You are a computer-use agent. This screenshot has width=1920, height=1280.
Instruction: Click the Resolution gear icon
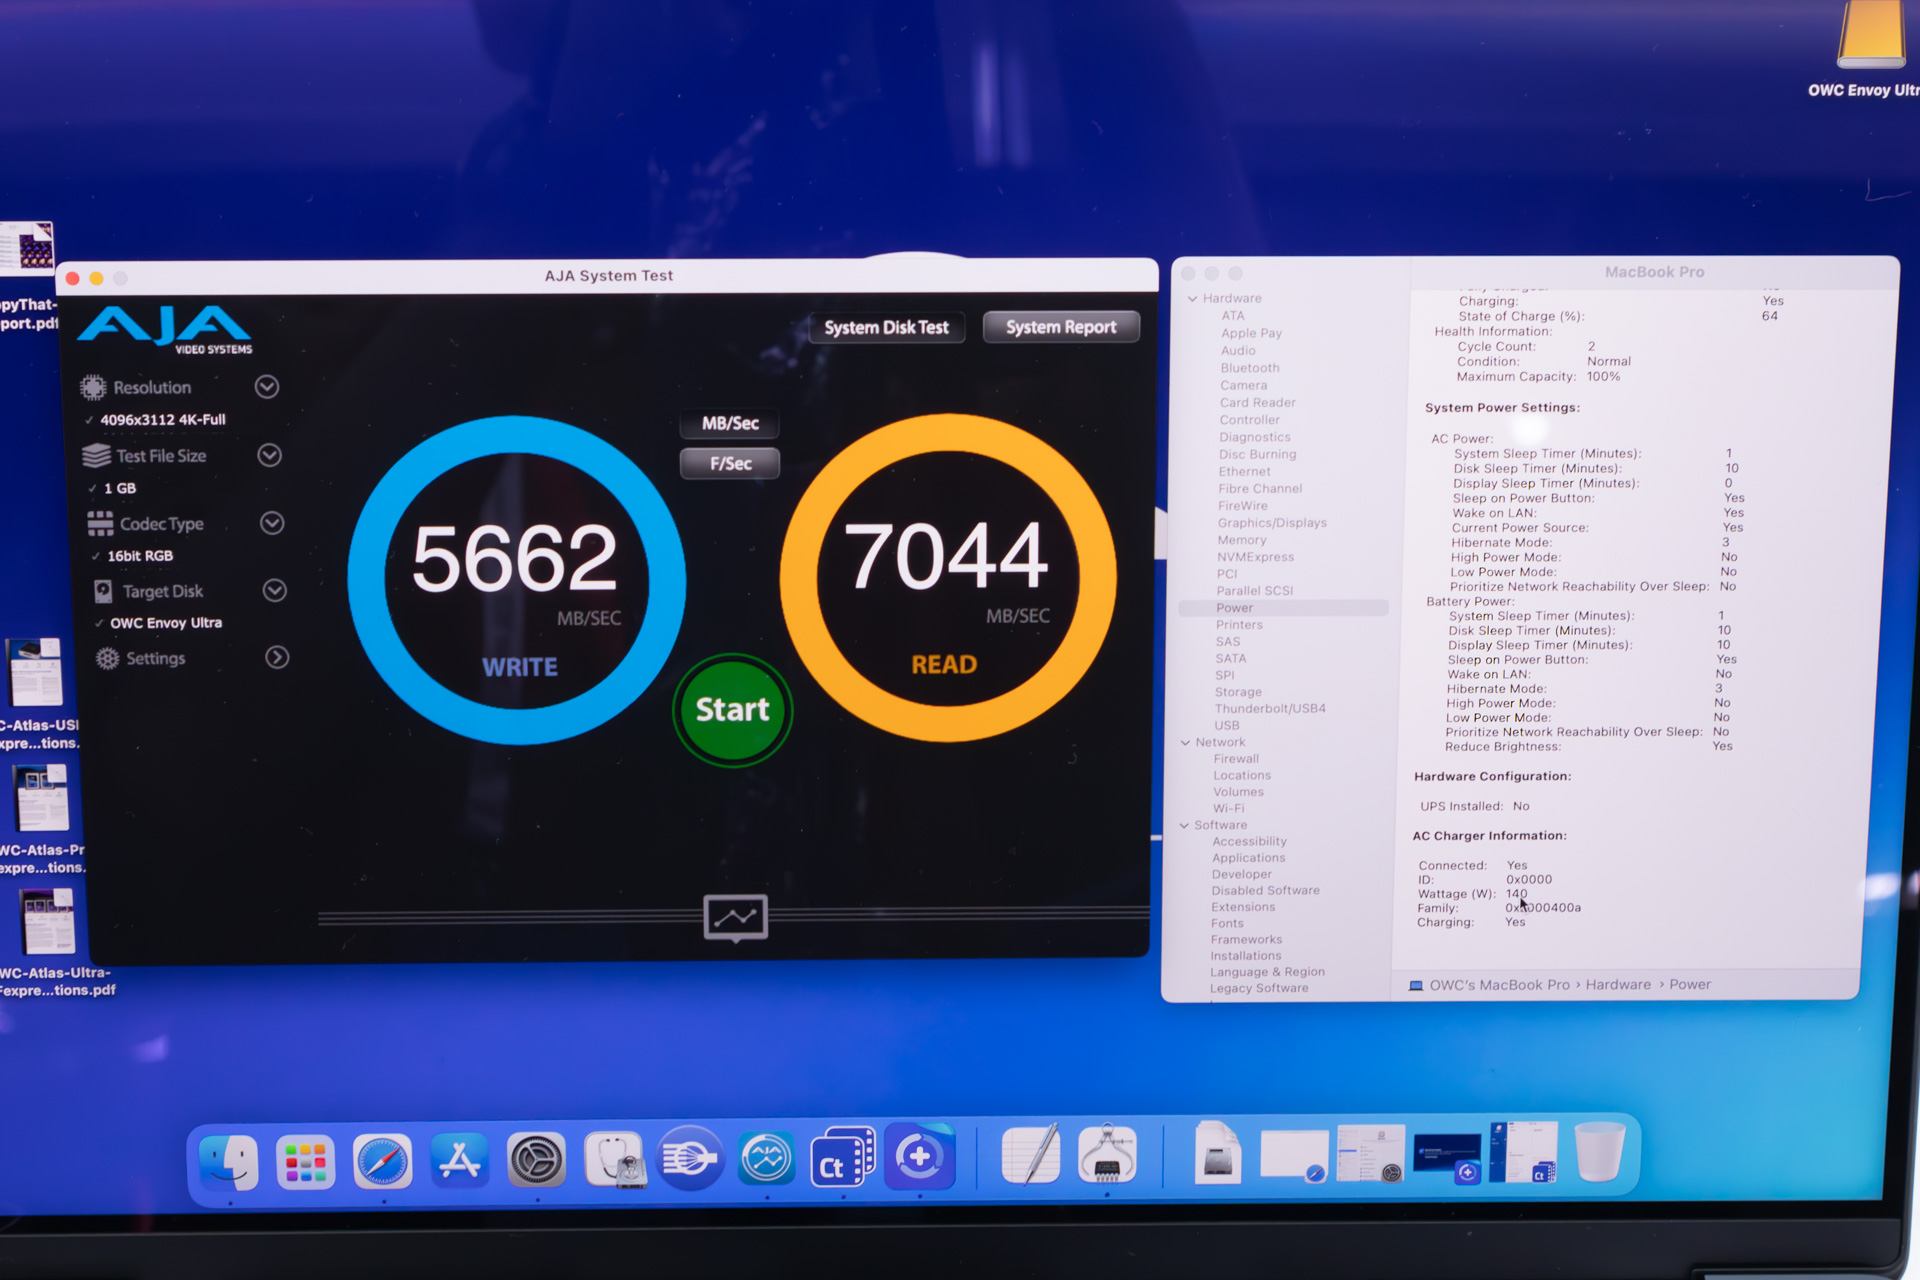point(93,387)
